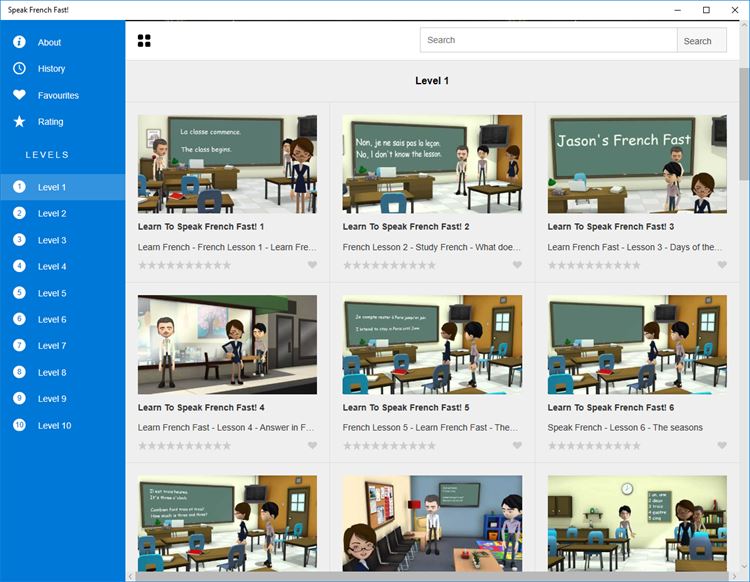Click 'French Lesson 2 - Study French' description
This screenshot has width=750, height=582.
click(x=431, y=247)
